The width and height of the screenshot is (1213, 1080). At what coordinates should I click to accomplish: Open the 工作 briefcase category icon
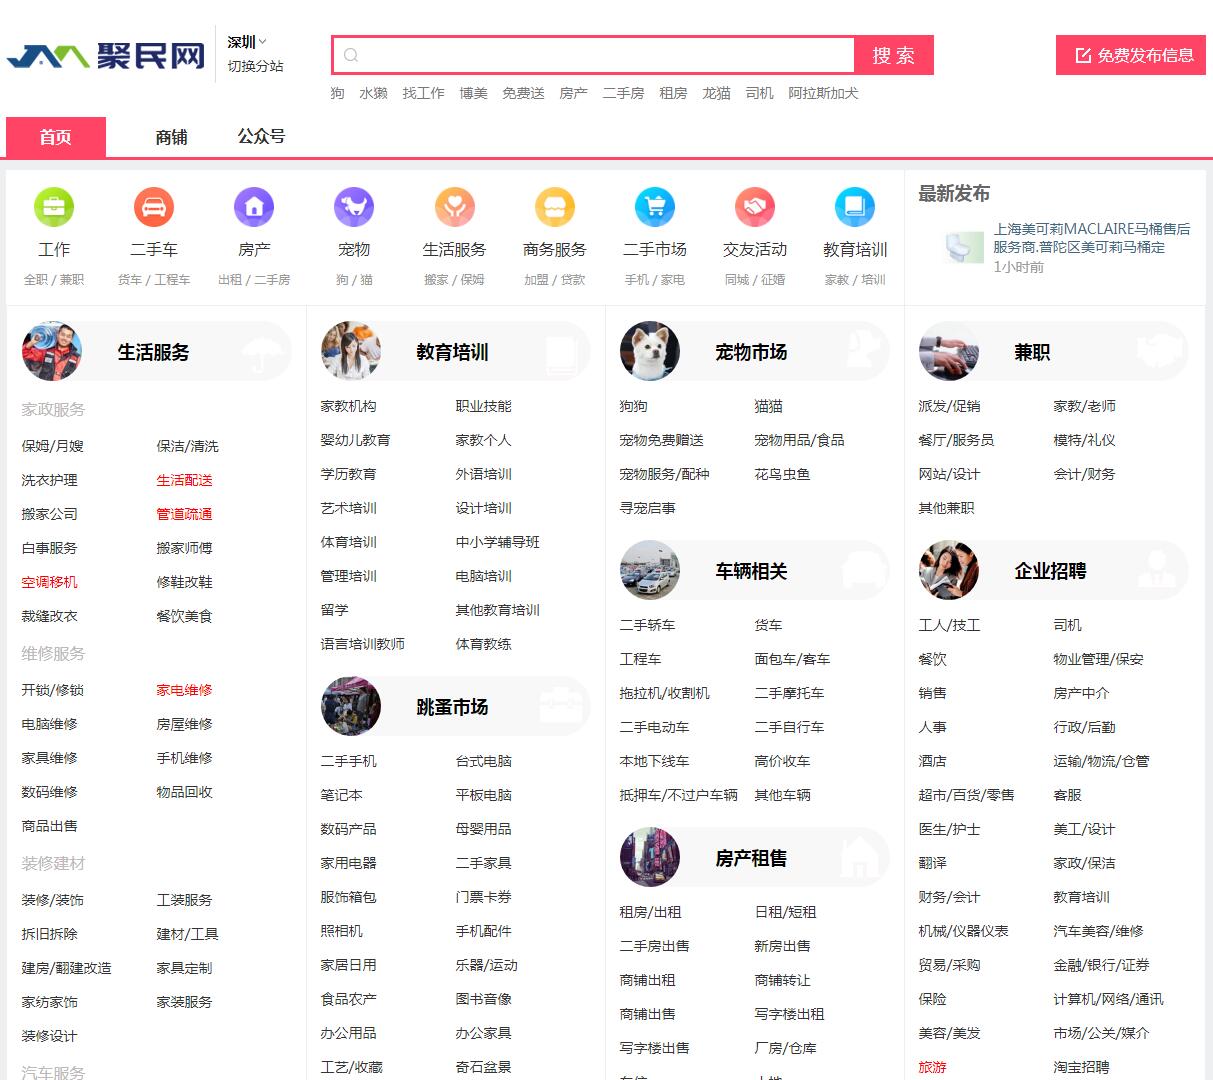[x=54, y=207]
